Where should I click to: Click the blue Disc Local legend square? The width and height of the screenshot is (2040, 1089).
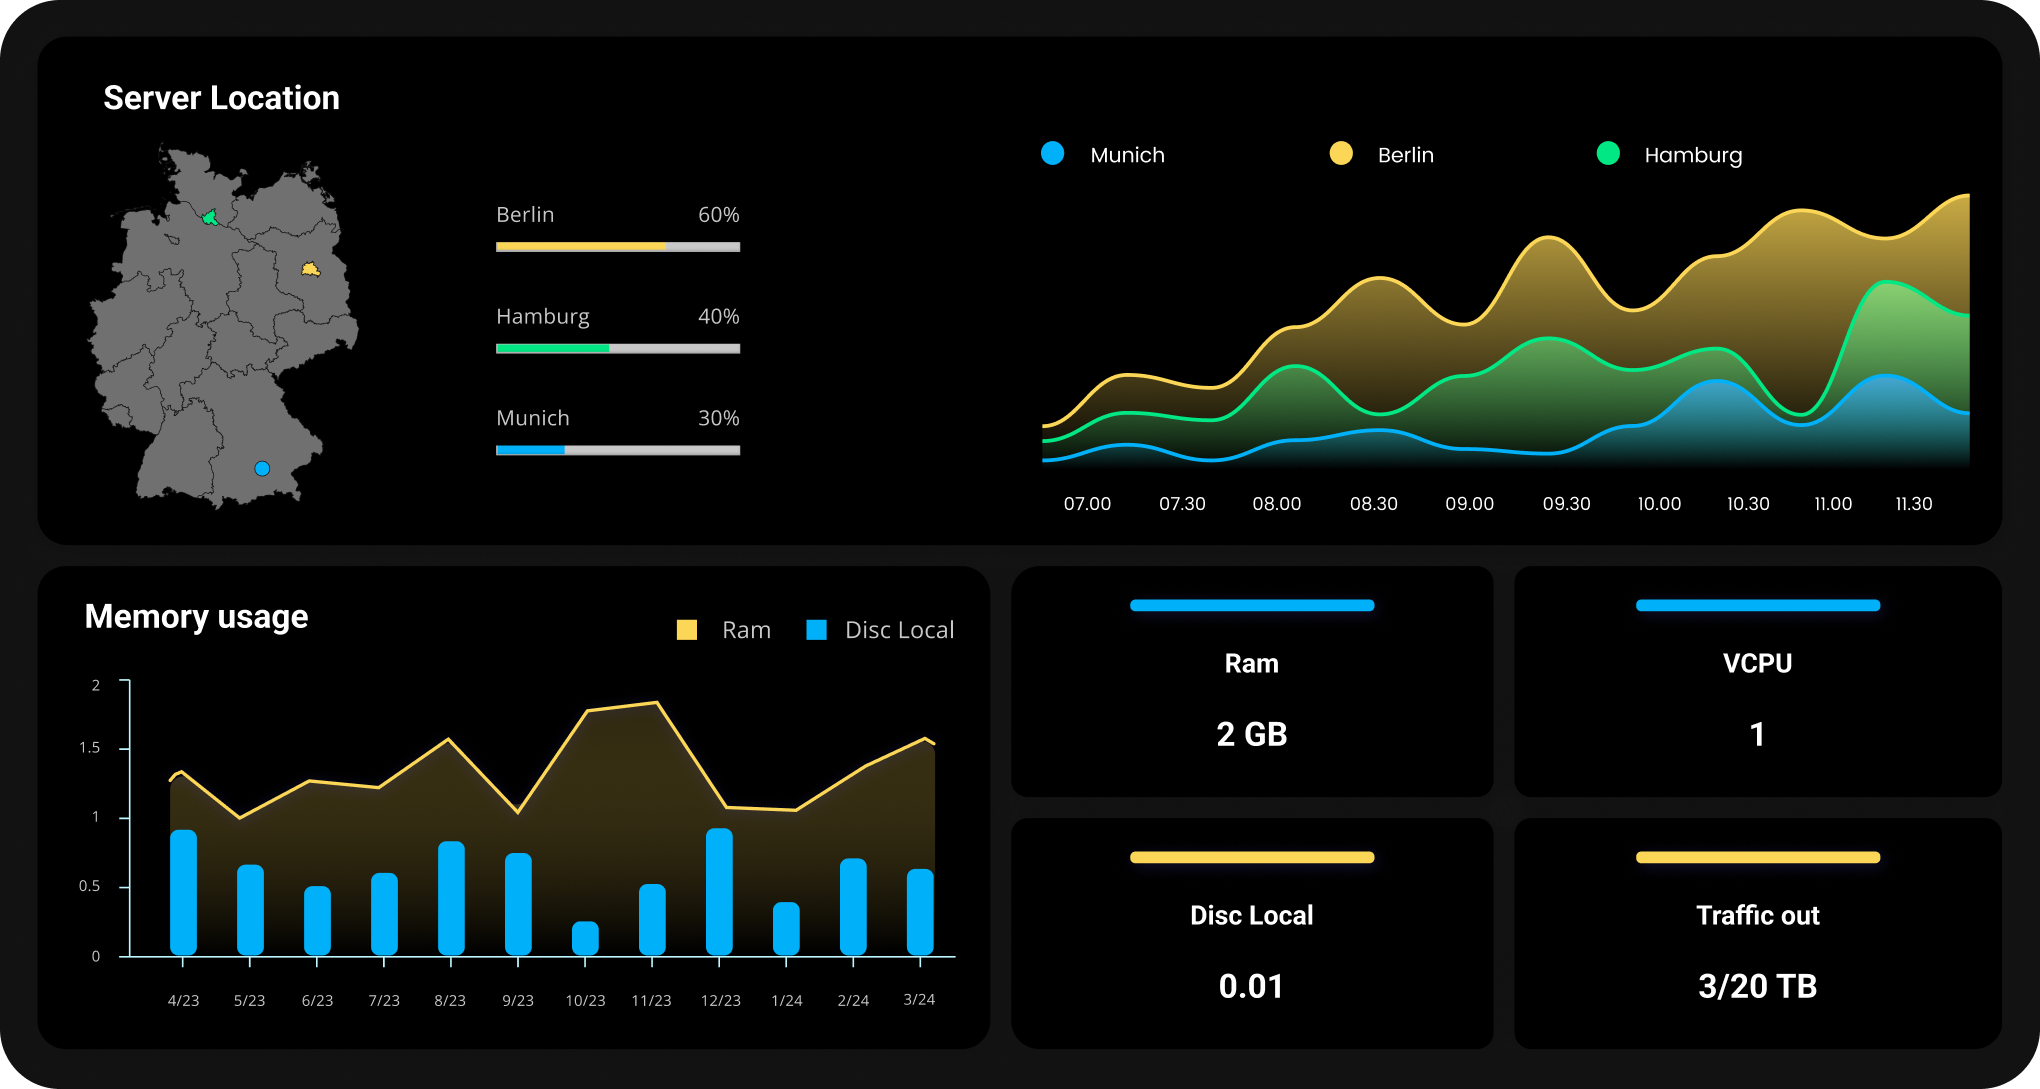[816, 630]
